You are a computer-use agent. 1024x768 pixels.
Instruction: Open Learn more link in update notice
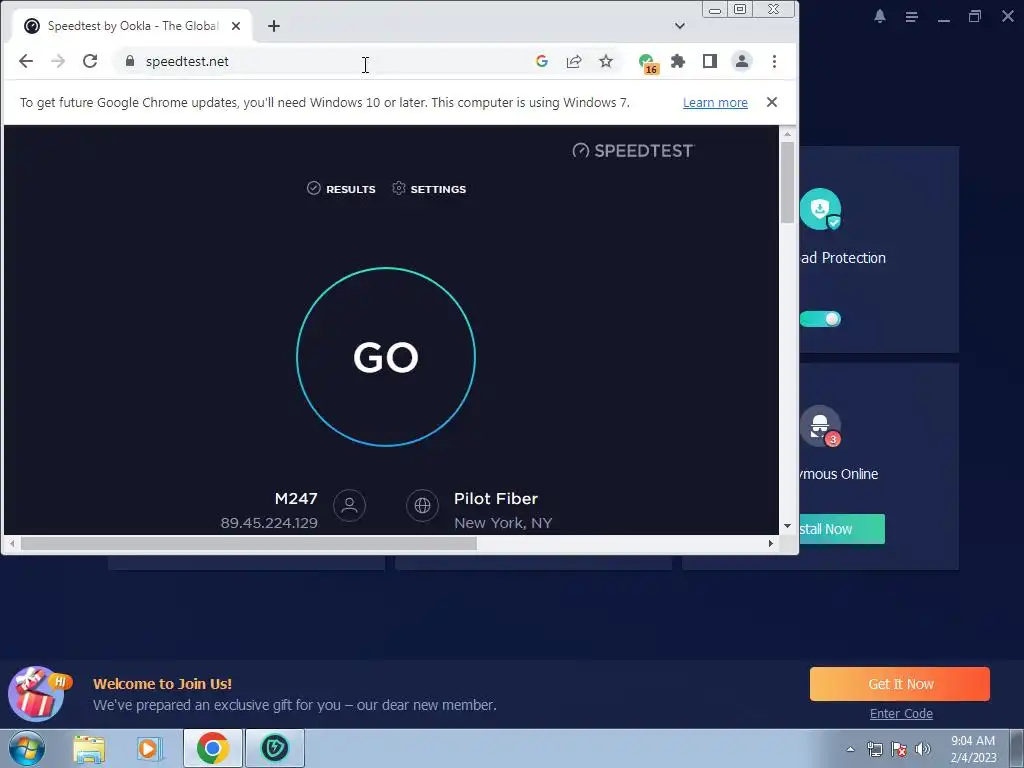[x=715, y=103]
